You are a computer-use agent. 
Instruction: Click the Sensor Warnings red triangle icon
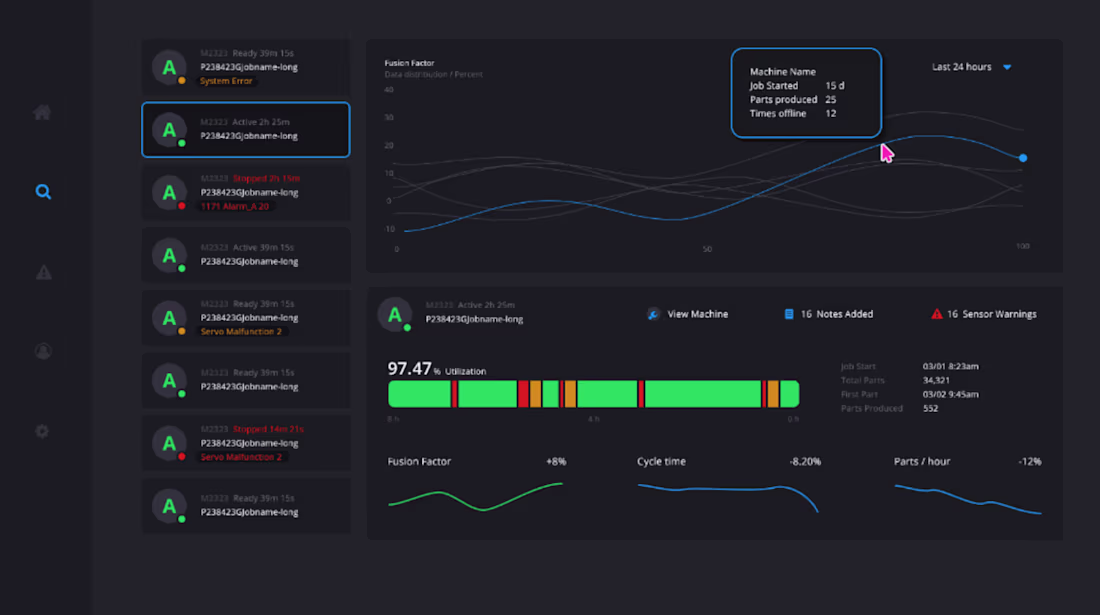935,313
